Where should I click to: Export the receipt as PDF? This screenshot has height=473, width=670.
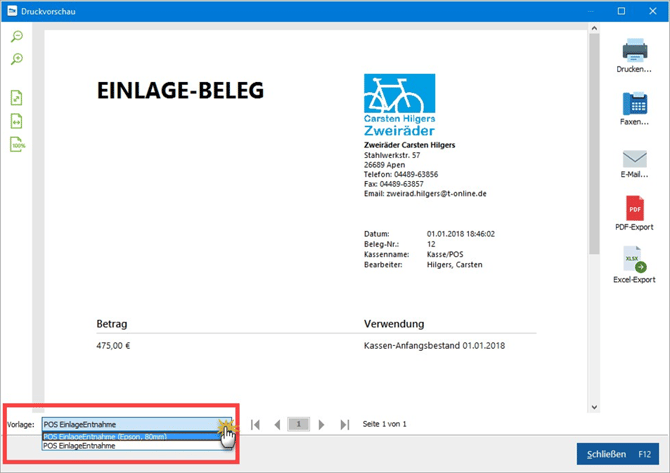point(634,208)
